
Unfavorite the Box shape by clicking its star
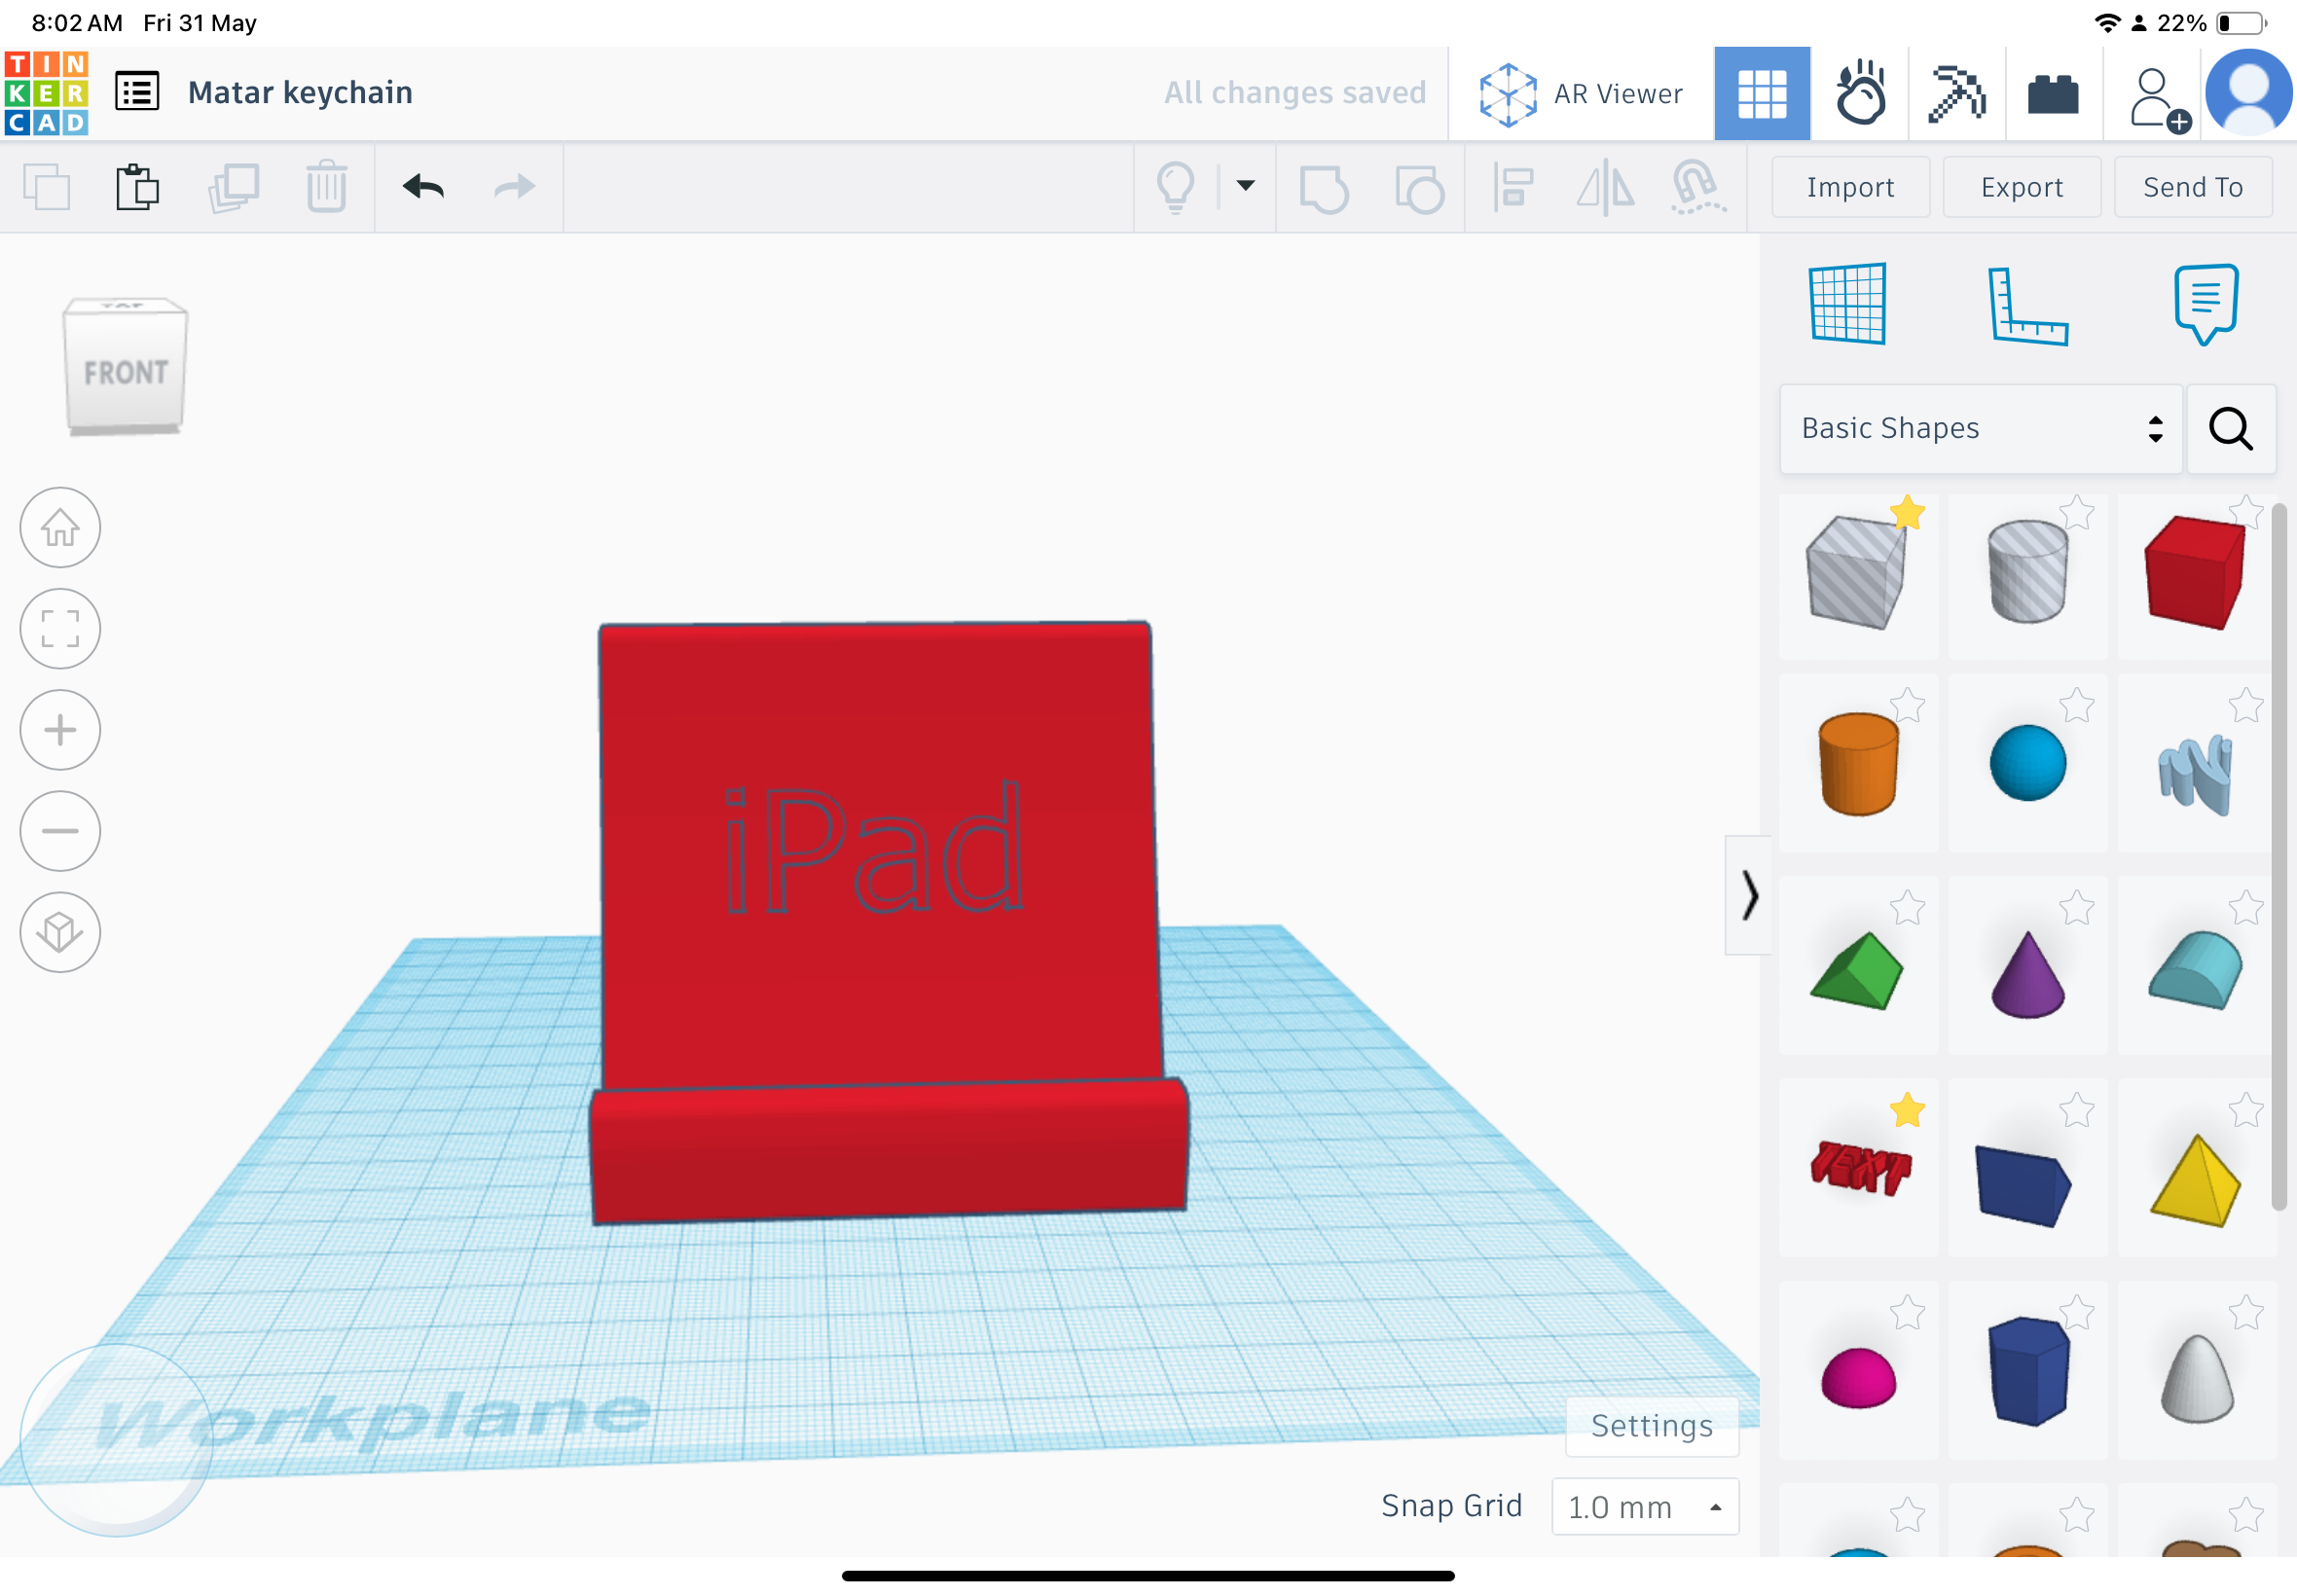tap(1908, 512)
